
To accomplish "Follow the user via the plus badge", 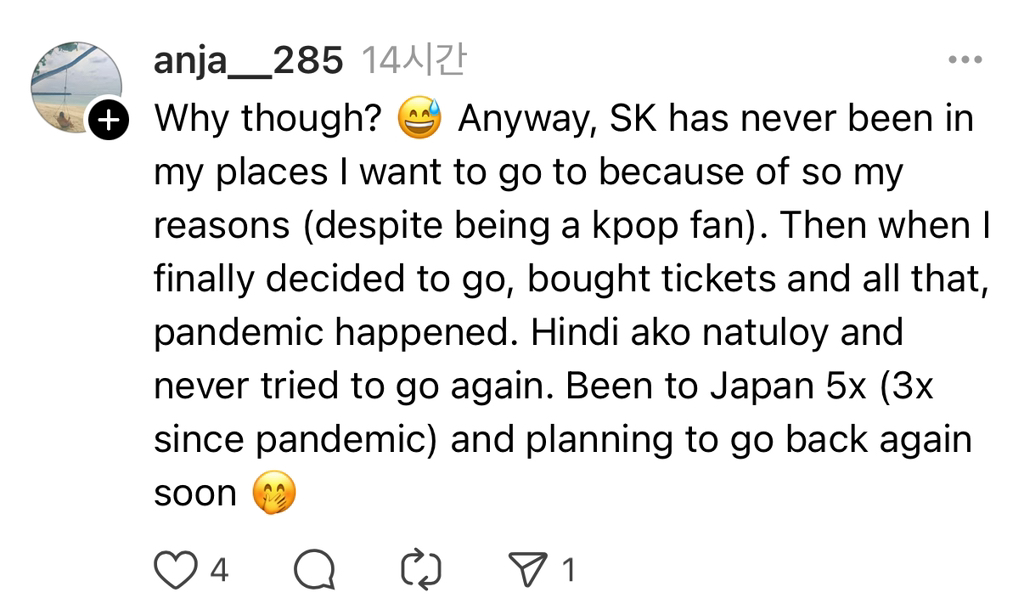I will pos(109,121).
